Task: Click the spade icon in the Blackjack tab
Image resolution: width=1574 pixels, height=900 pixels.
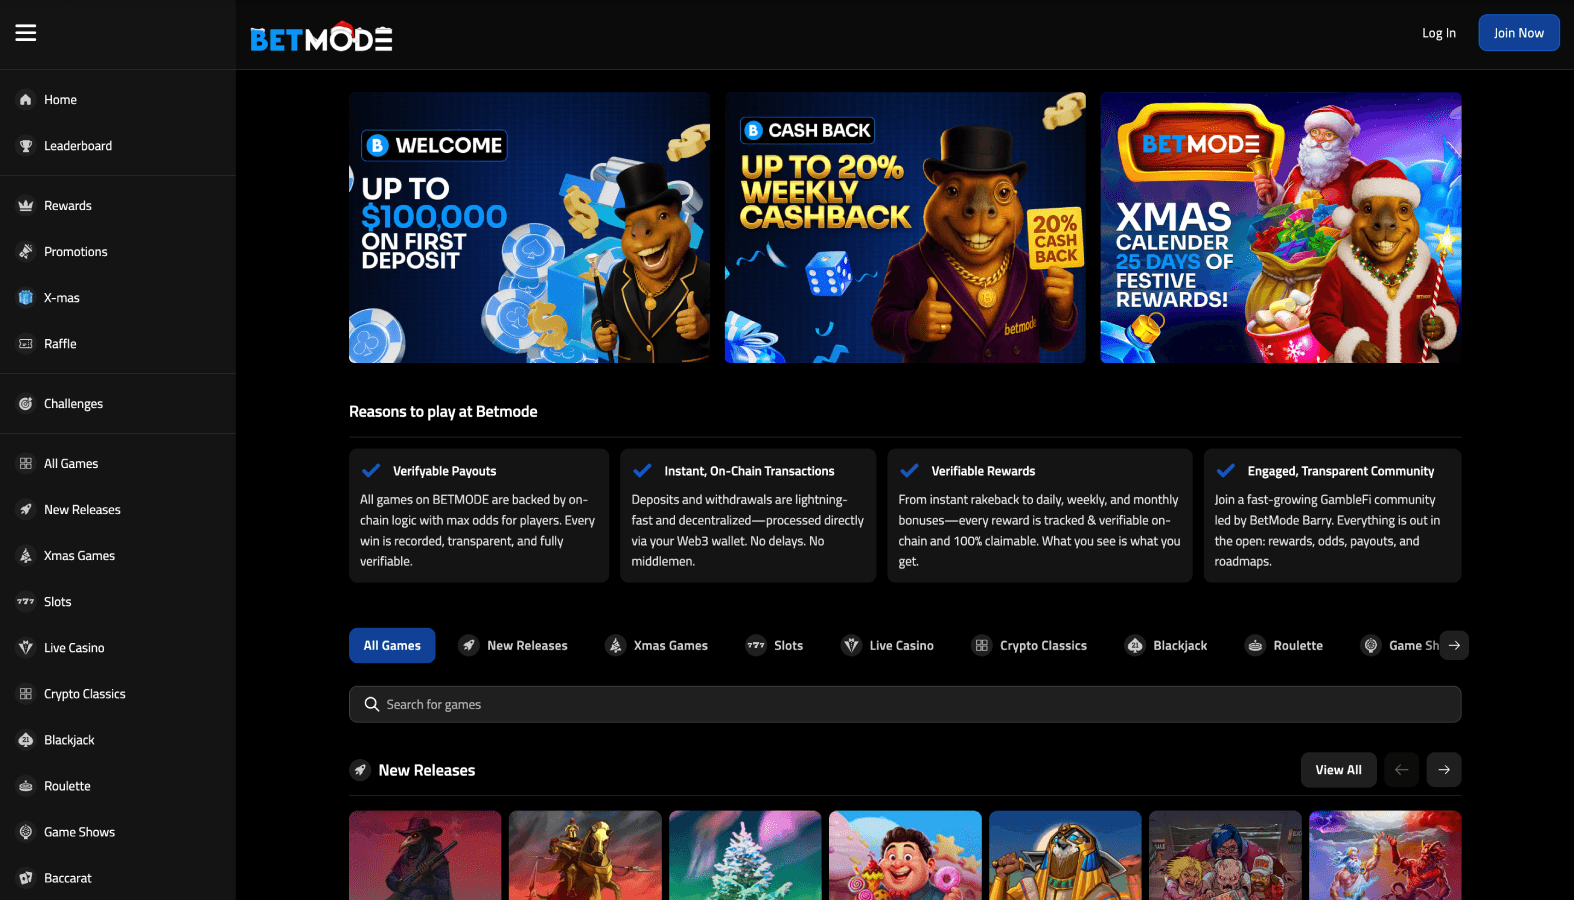Action: coord(1135,646)
